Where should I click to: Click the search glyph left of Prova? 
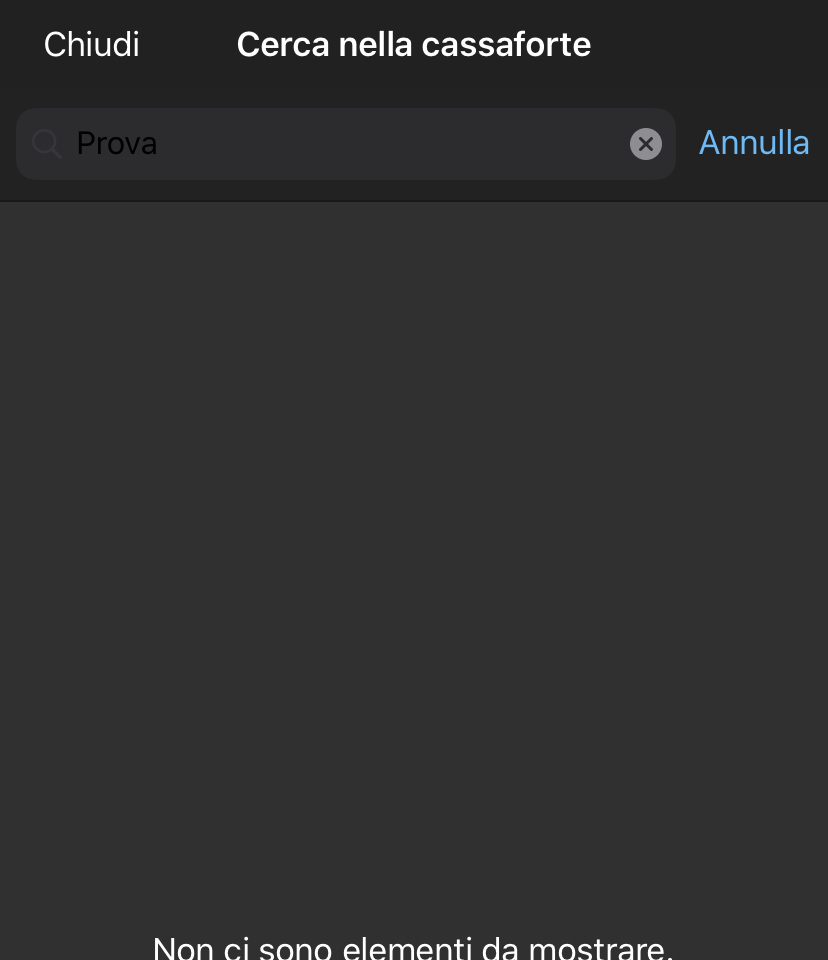tap(47, 144)
